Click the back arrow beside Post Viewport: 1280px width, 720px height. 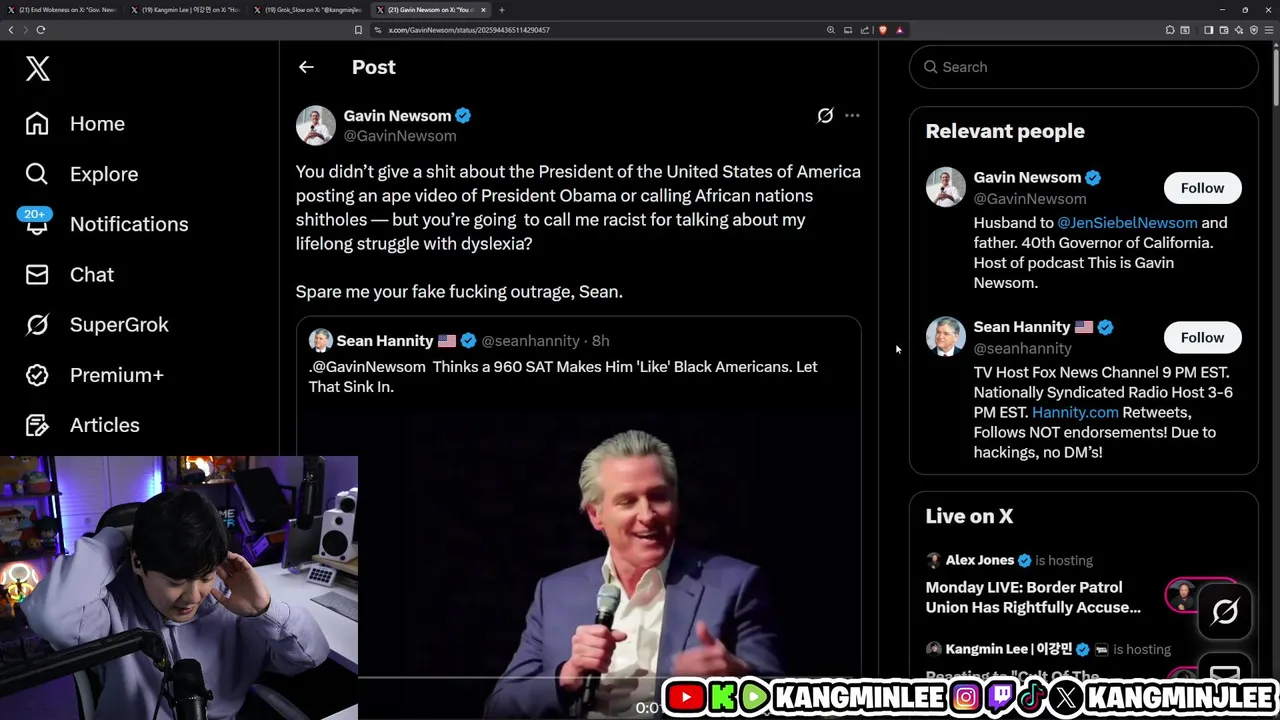[306, 67]
